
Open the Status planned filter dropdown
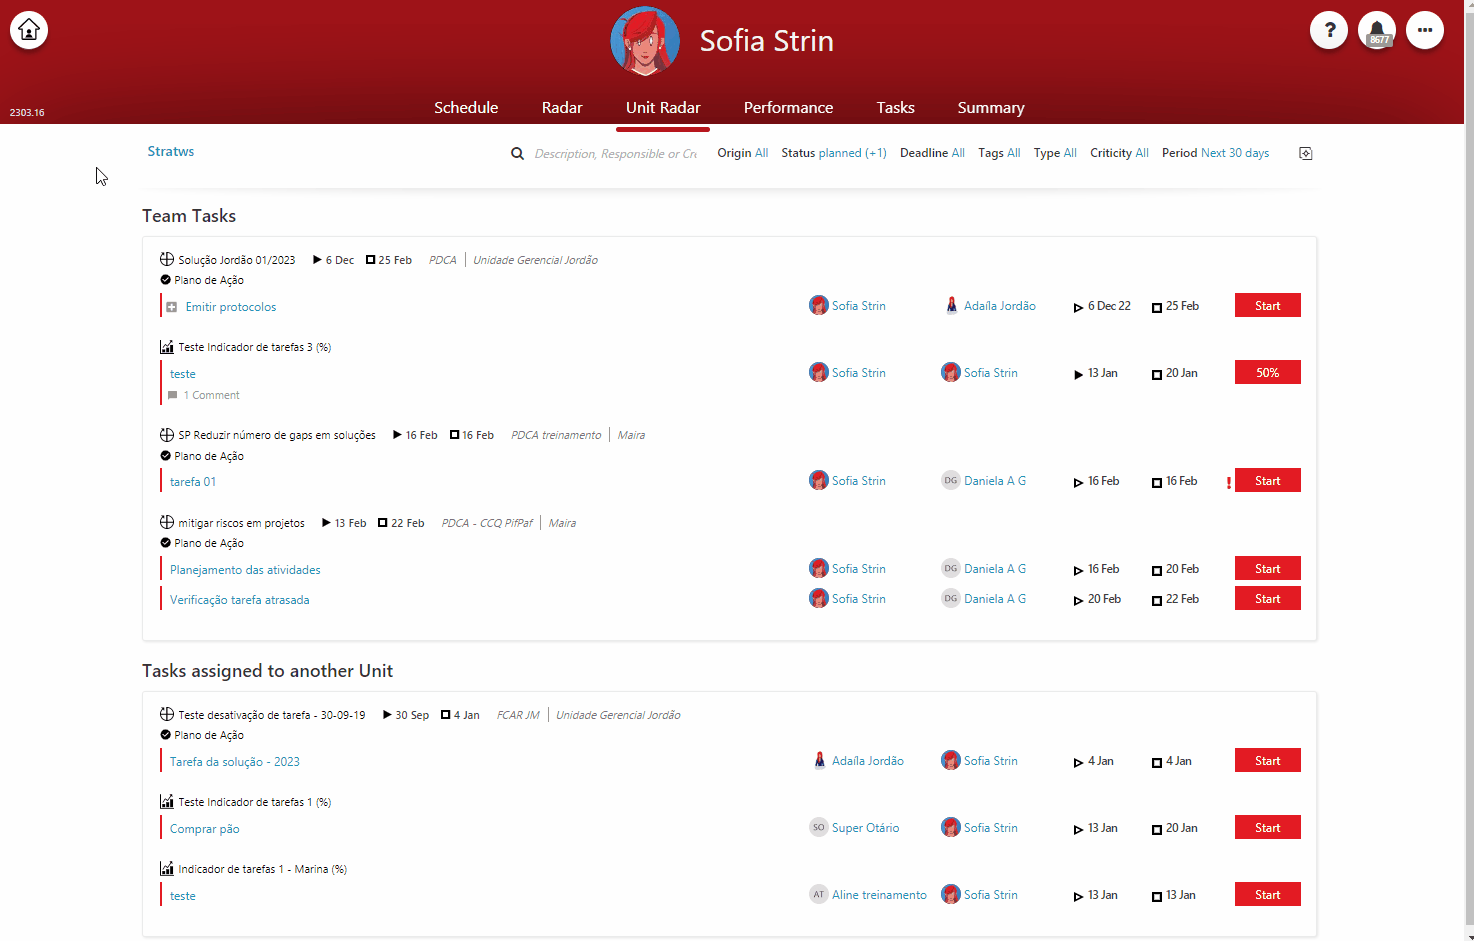[x=834, y=153]
